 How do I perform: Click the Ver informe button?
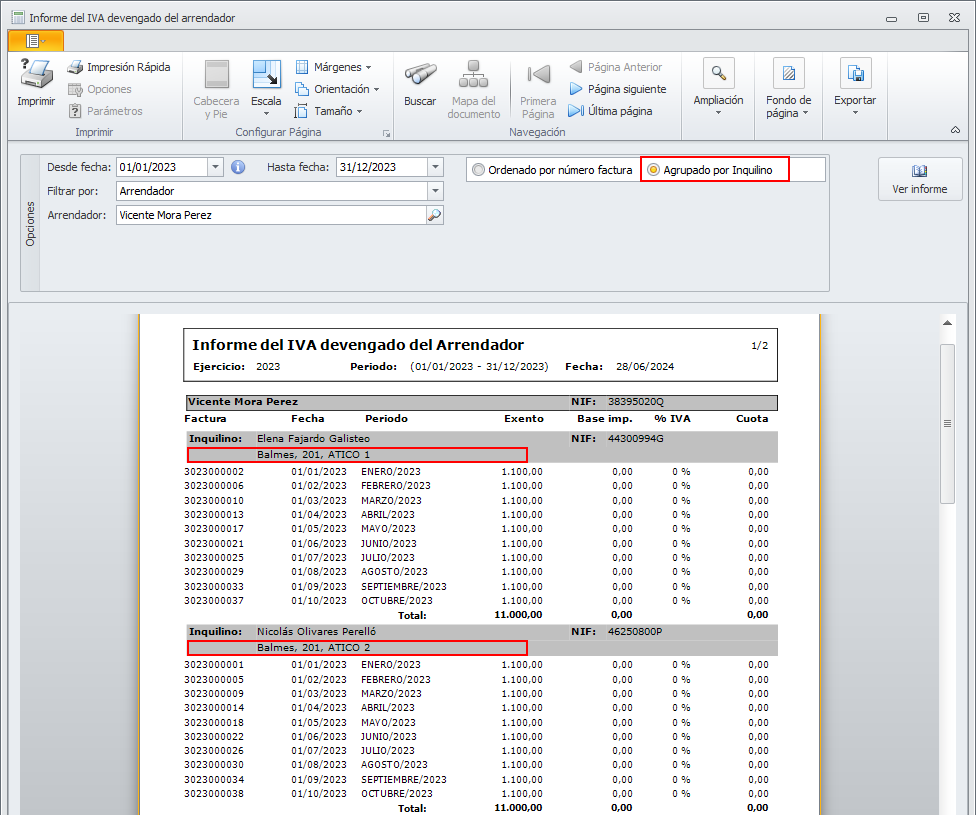(x=919, y=179)
